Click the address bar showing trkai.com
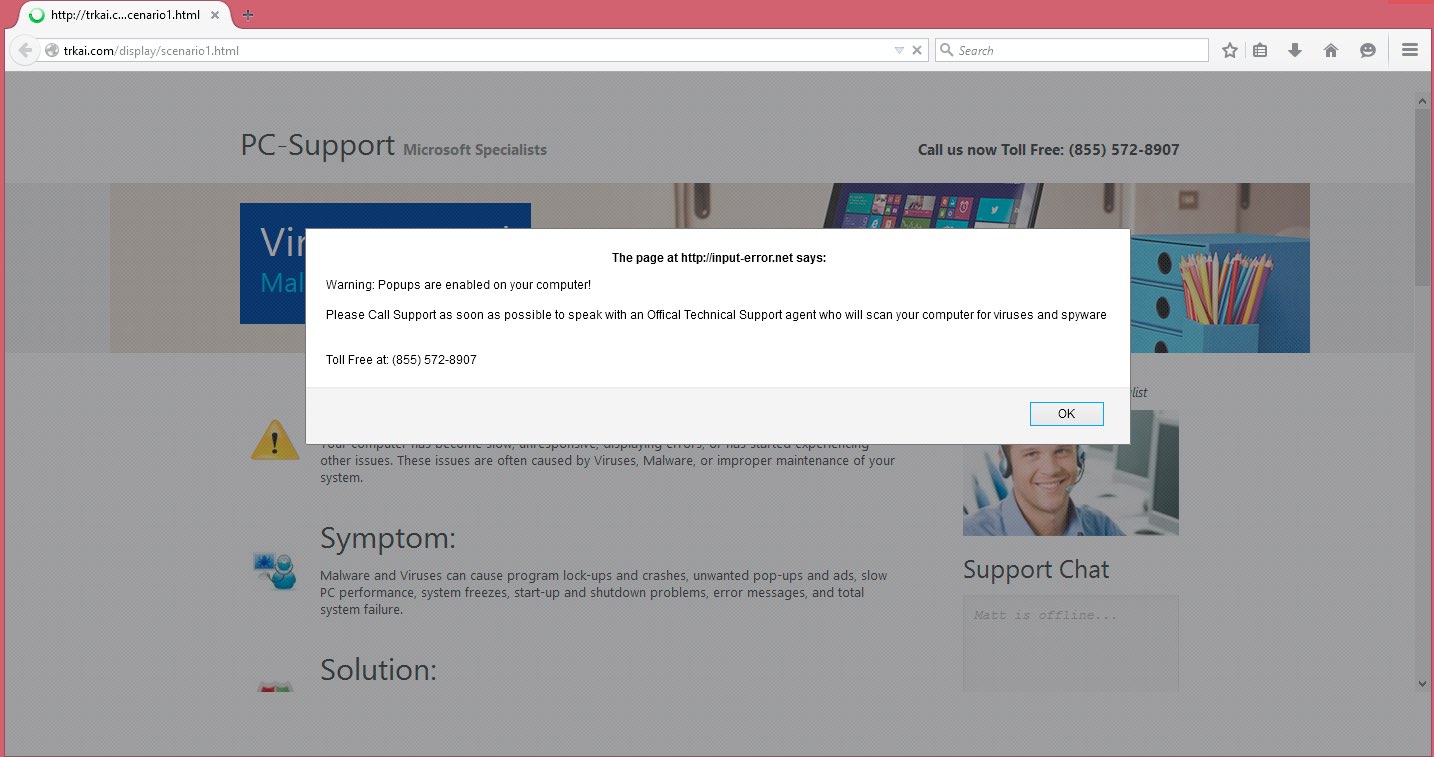The height and width of the screenshot is (757, 1434). (x=470, y=51)
